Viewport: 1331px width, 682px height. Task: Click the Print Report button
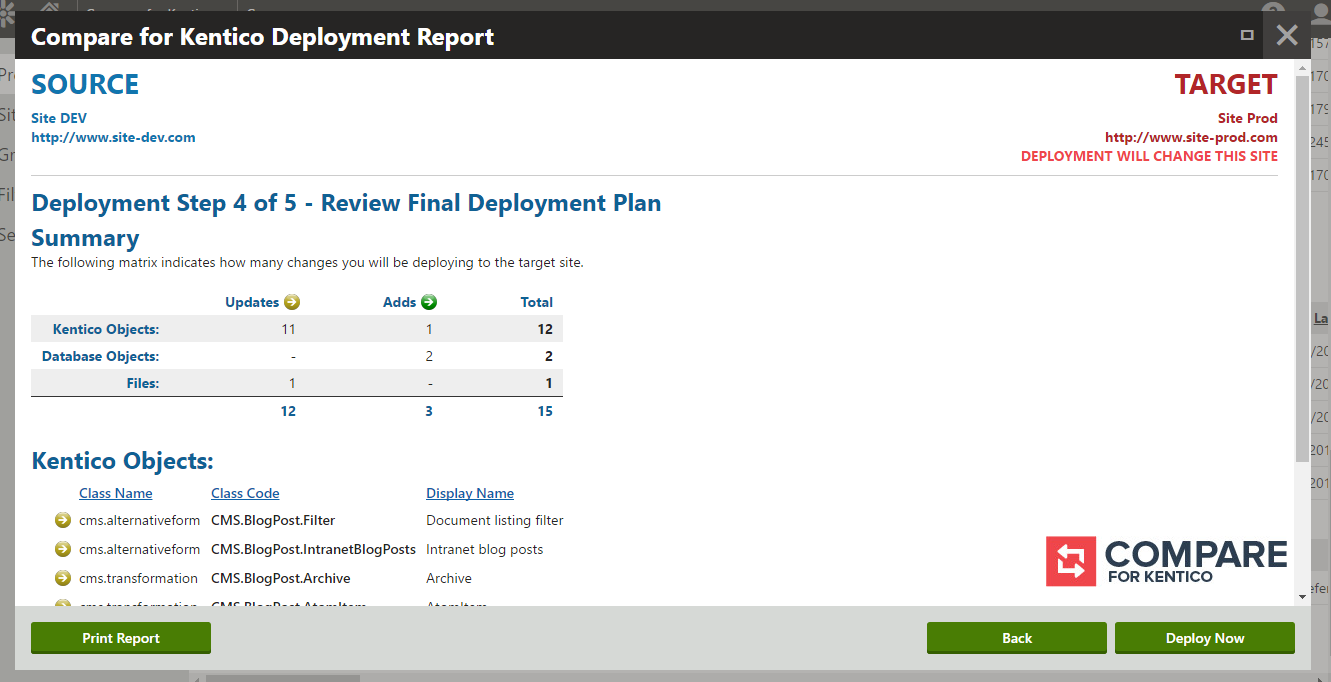coord(121,638)
